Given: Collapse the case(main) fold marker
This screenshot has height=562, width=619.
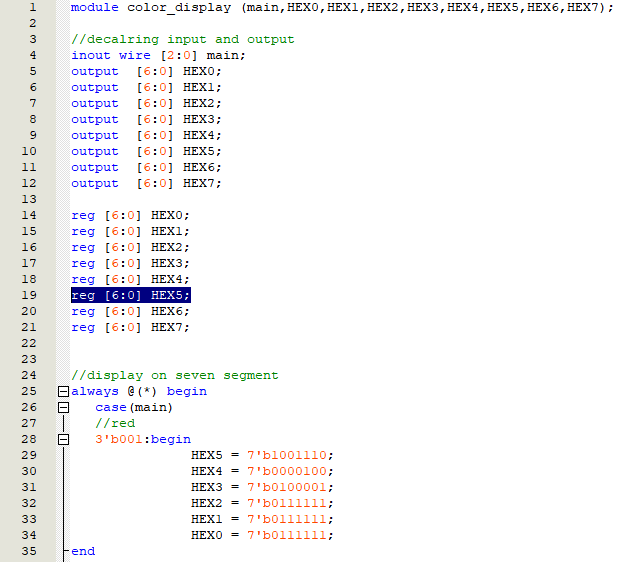Looking at the screenshot, I should pos(64,407).
